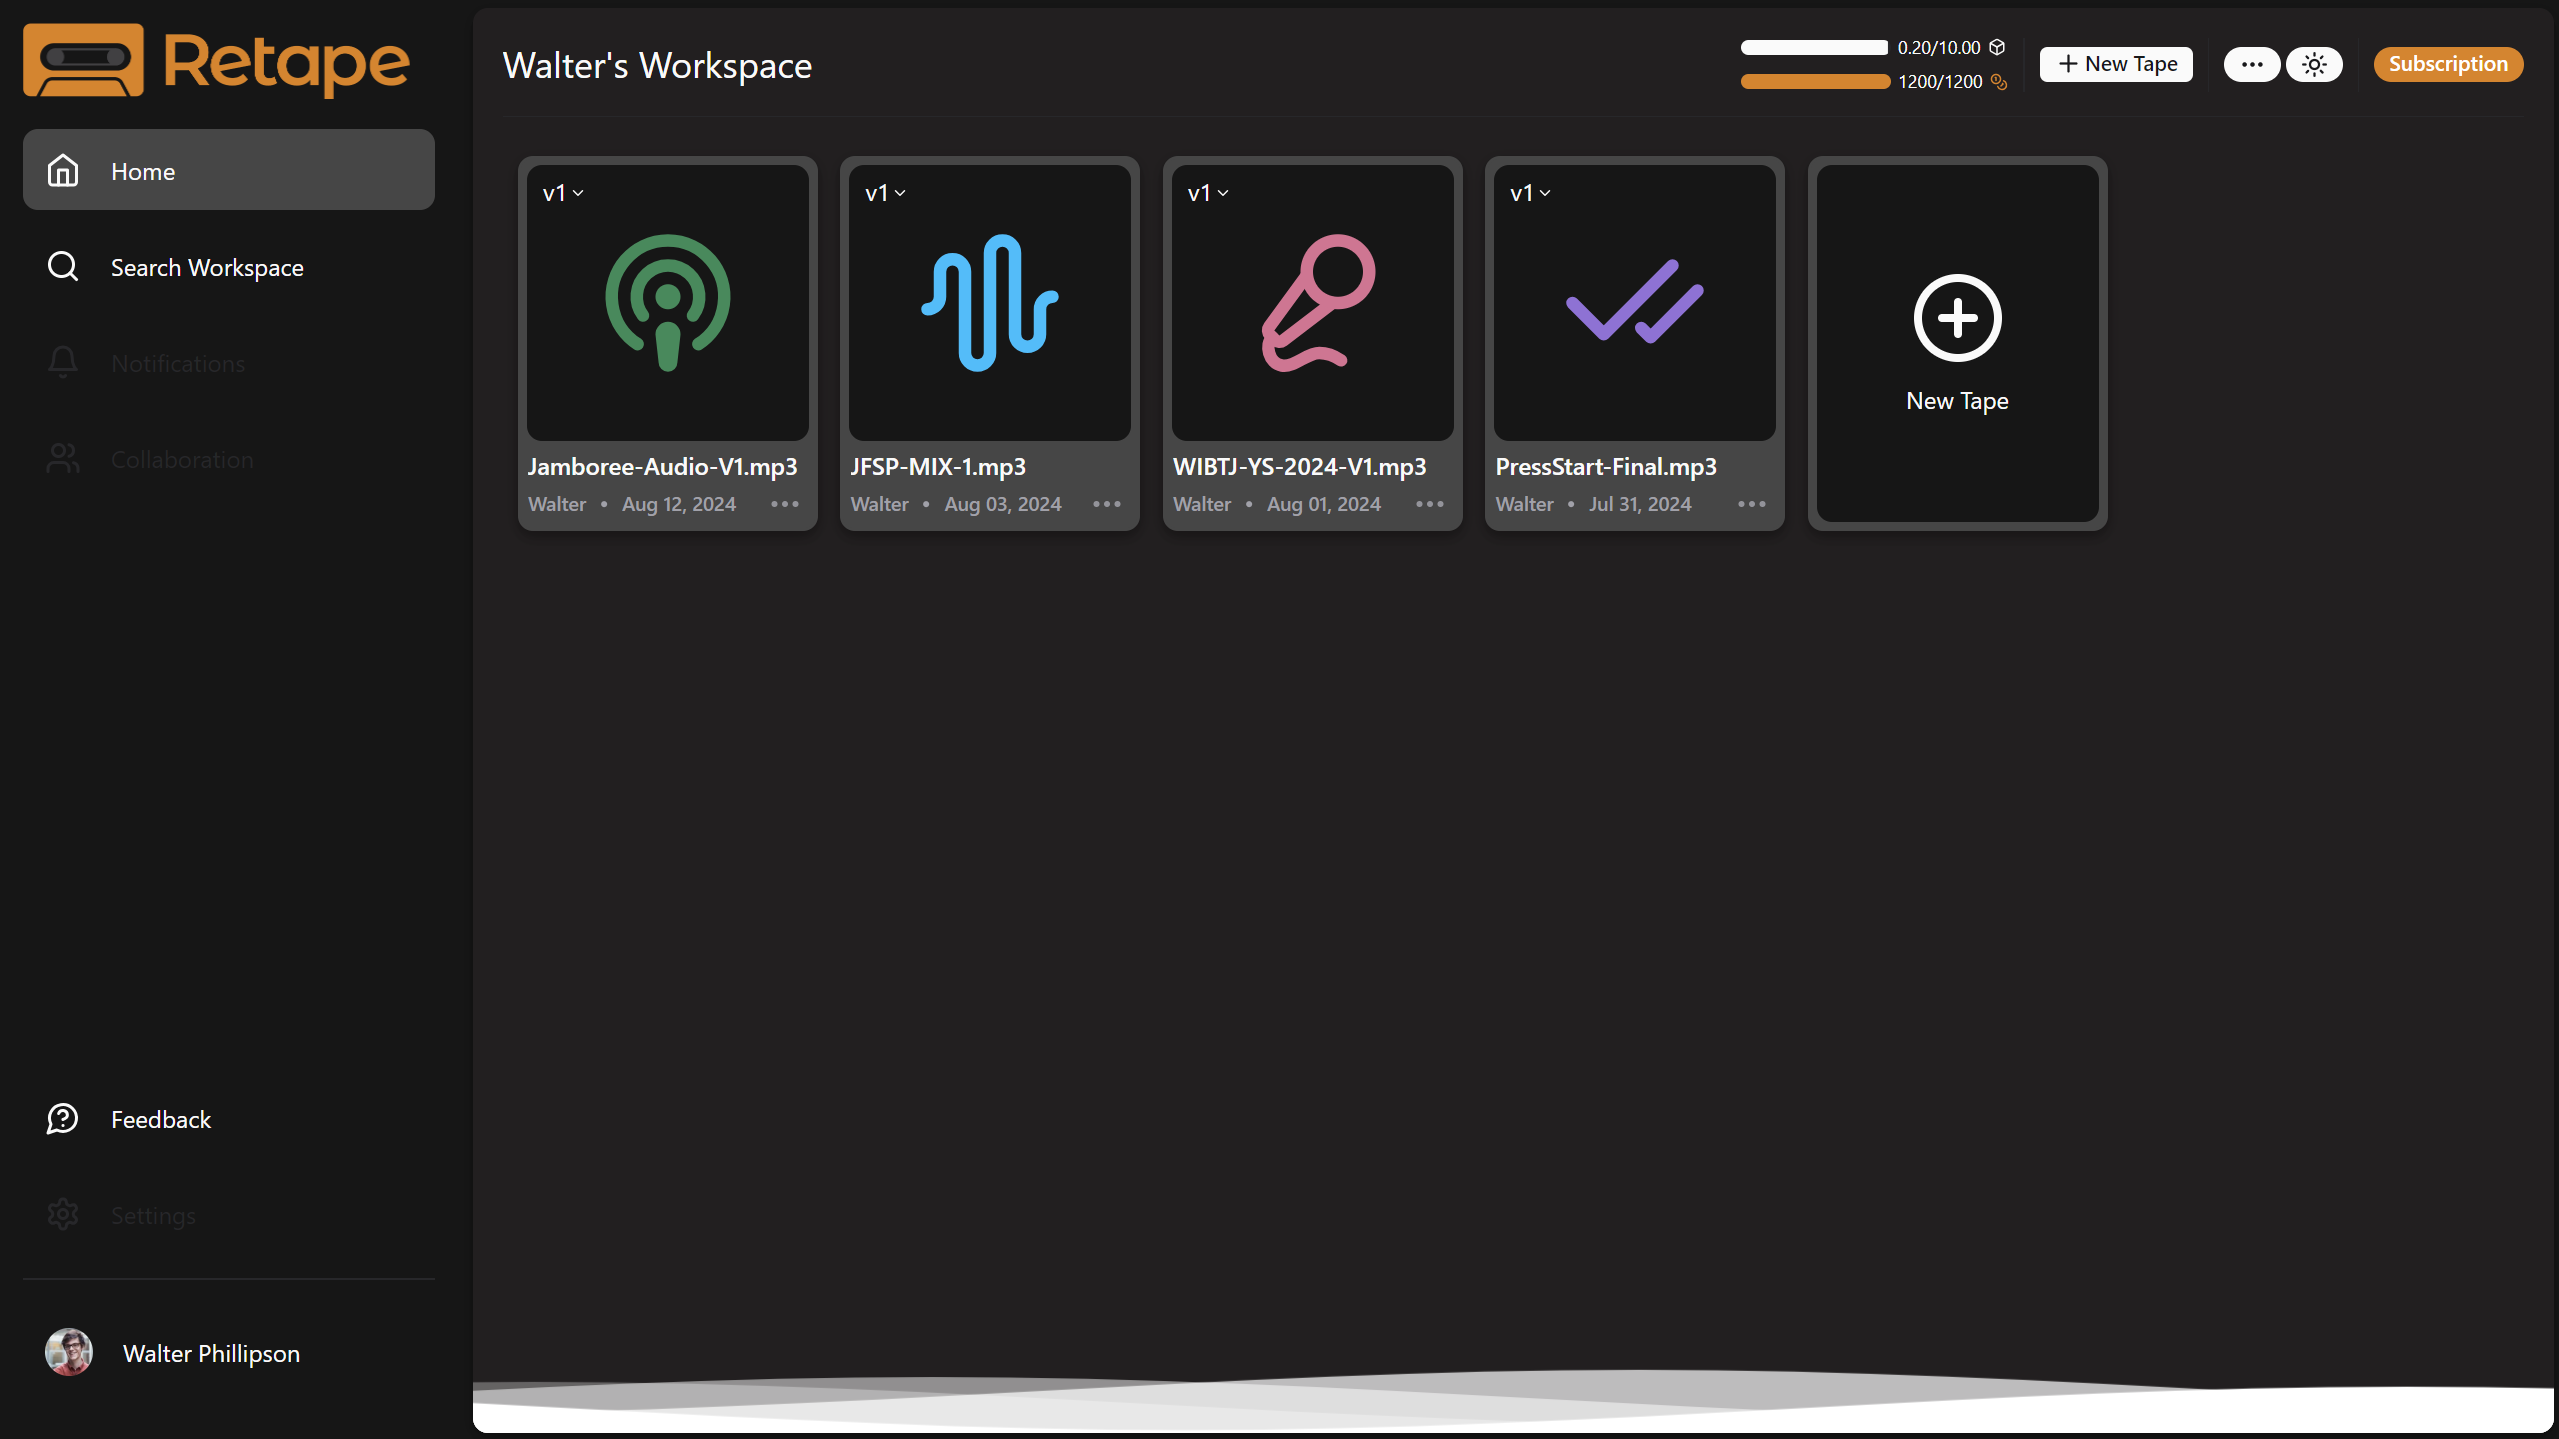This screenshot has height=1439, width=2559.
Task: Expand the v1 version dropdown on JFSP-MIX-1.mp3
Action: click(x=885, y=193)
